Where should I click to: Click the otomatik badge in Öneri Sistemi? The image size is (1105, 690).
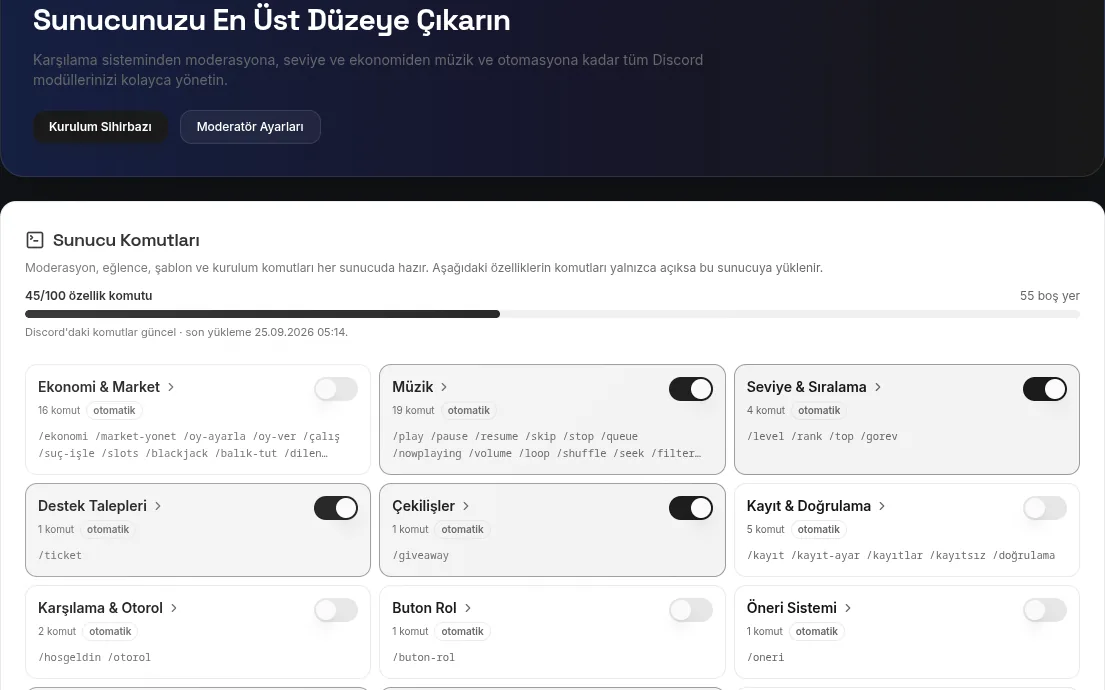click(817, 632)
